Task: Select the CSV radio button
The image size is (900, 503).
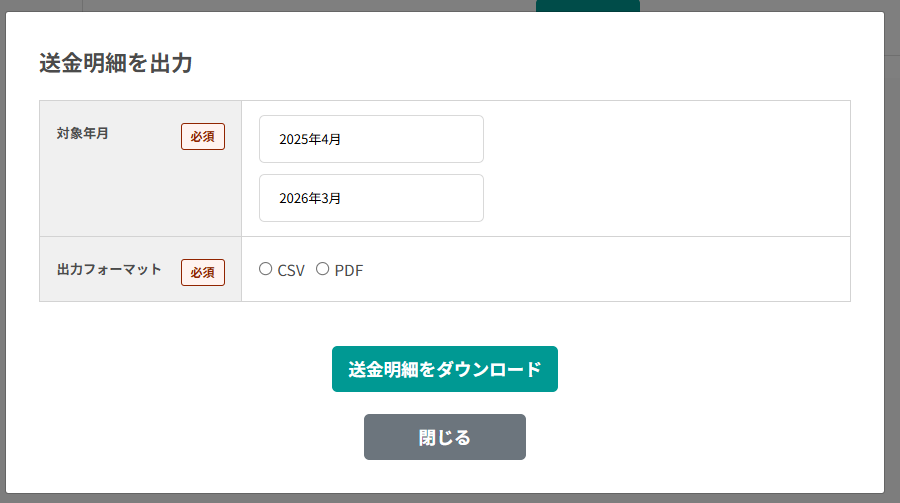Action: point(265,268)
